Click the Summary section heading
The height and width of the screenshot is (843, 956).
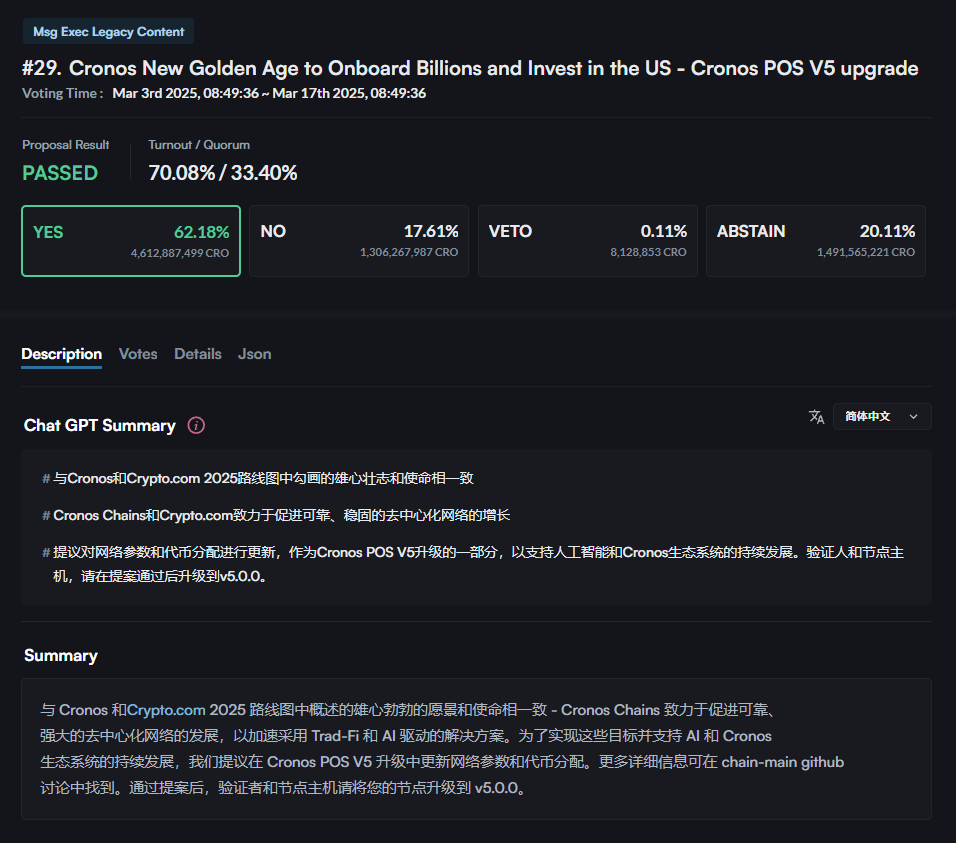[x=61, y=656]
